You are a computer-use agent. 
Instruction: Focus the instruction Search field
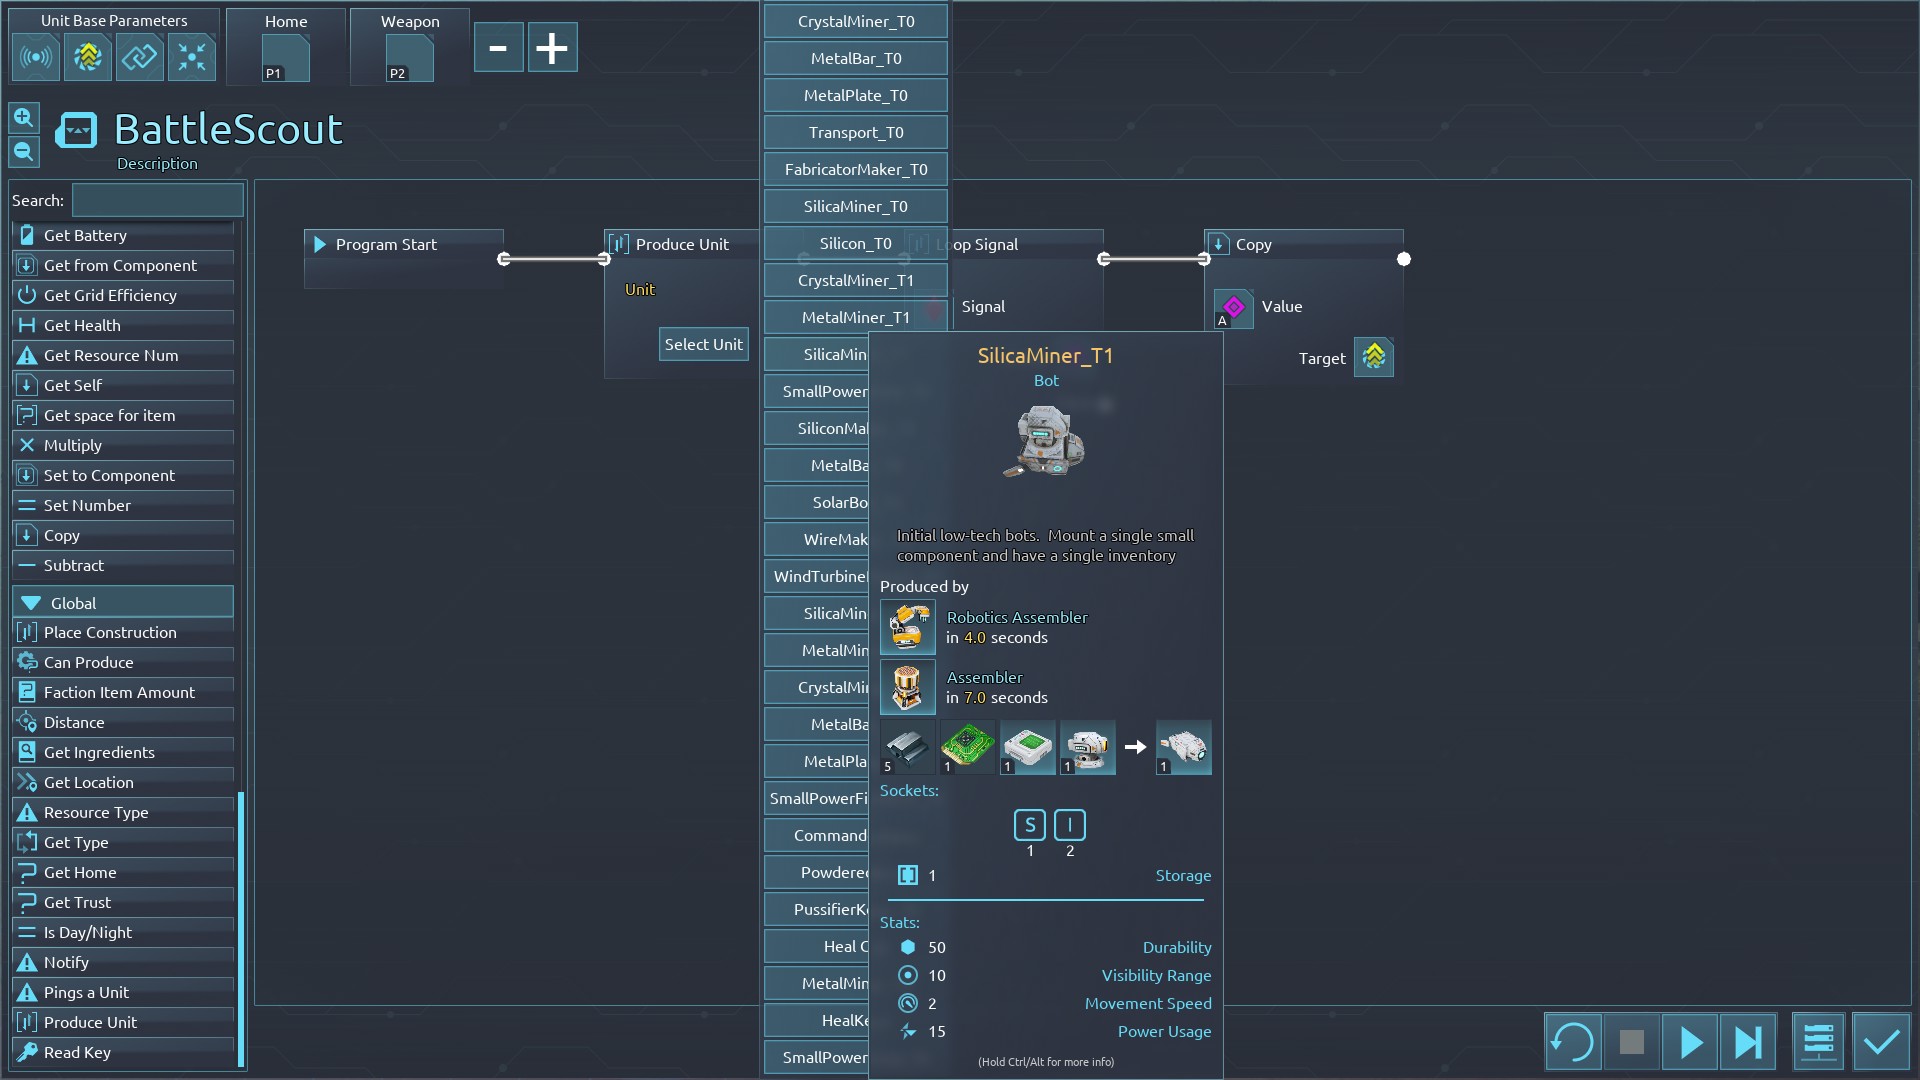tap(157, 200)
